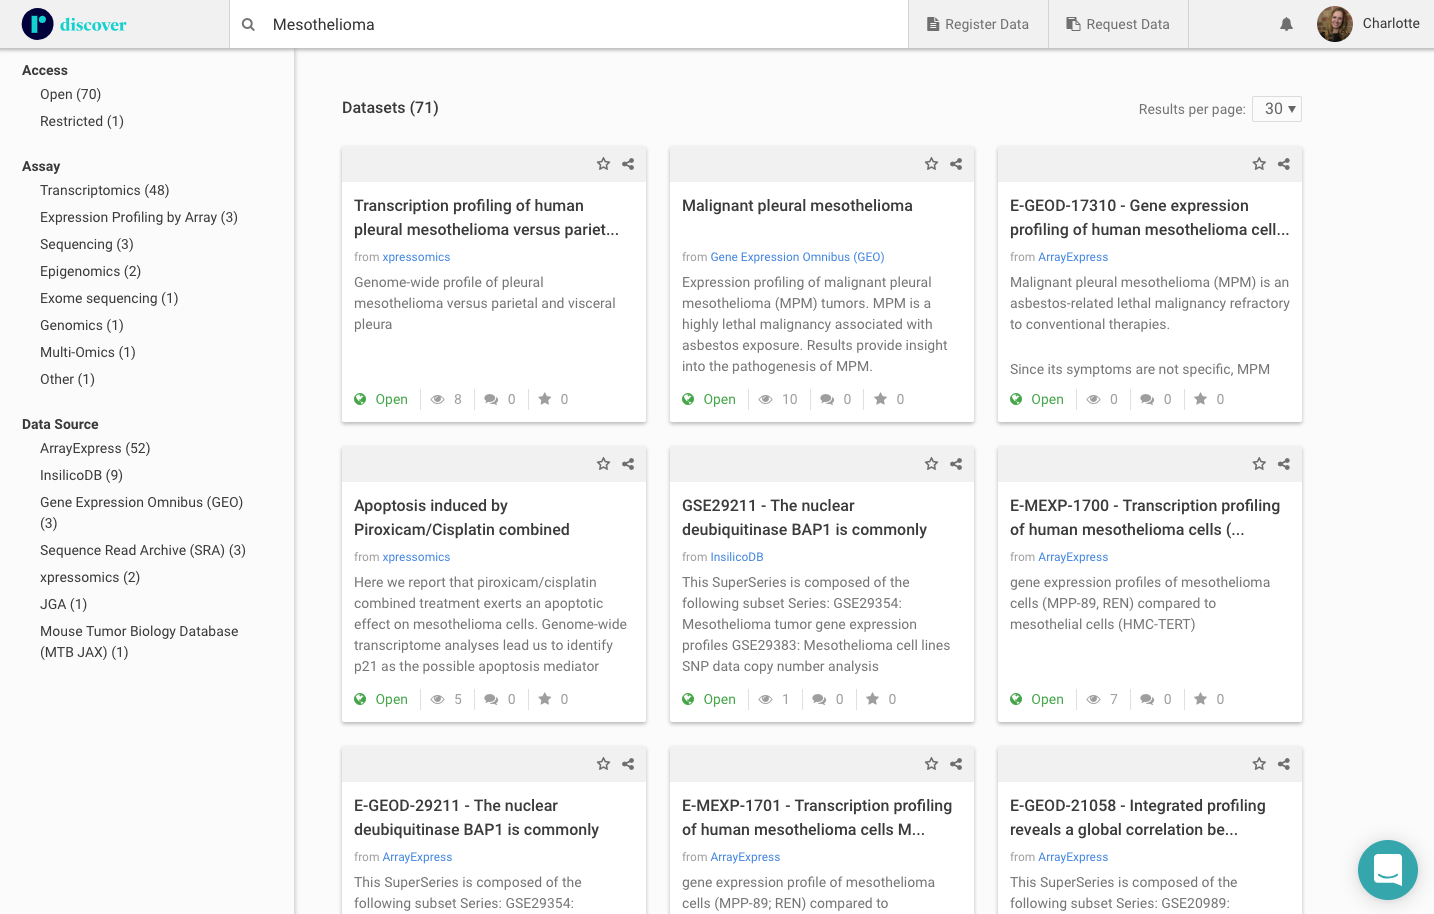Star the E-GEOD-21058 dataset card
This screenshot has width=1434, height=914.
point(1259,764)
